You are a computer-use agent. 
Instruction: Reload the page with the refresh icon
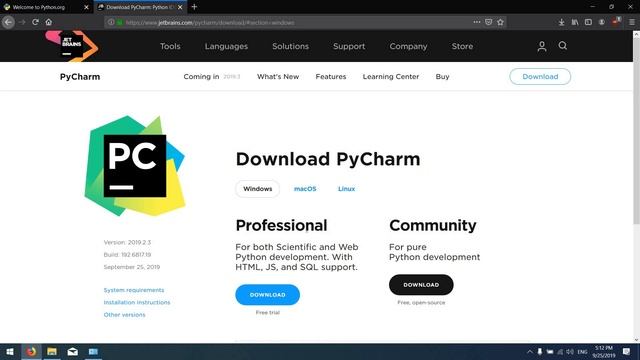coord(36,22)
